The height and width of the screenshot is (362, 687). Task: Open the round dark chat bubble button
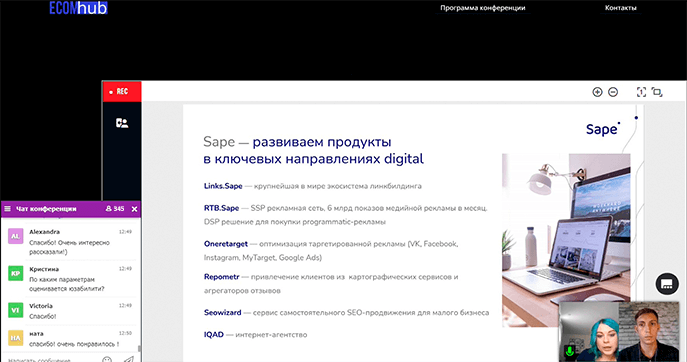(x=667, y=284)
